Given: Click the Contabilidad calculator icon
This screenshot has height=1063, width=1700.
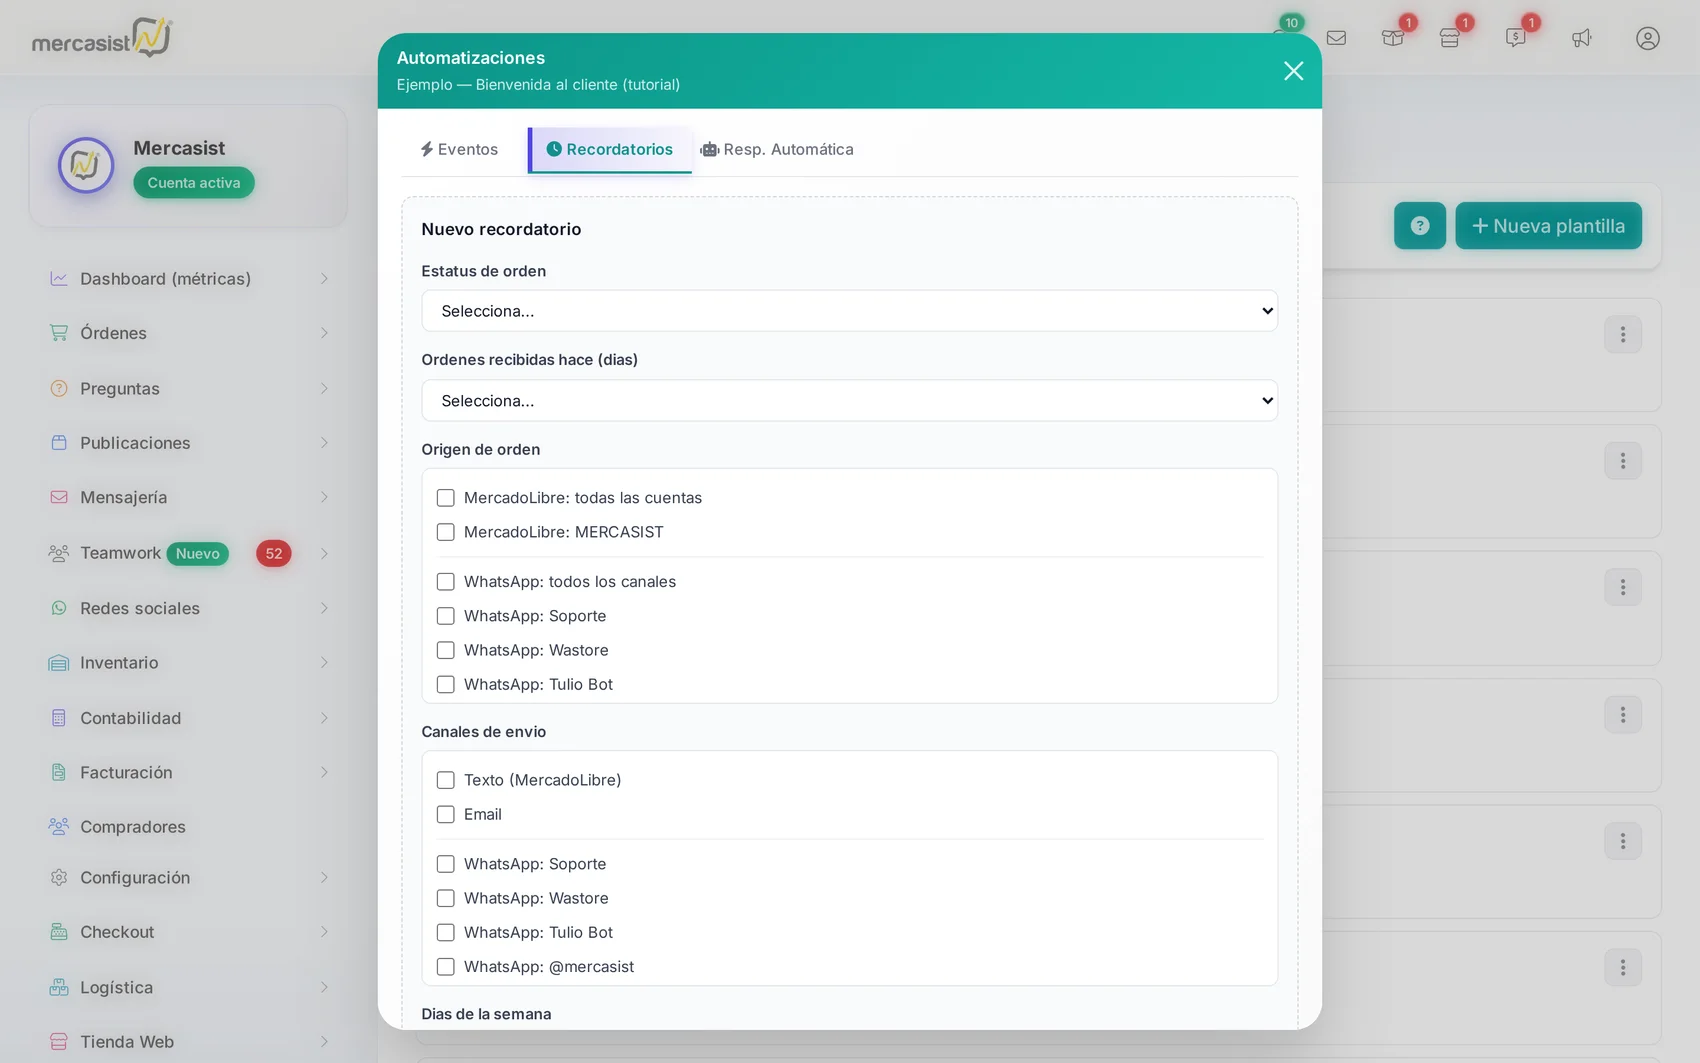Looking at the screenshot, I should [x=59, y=718].
